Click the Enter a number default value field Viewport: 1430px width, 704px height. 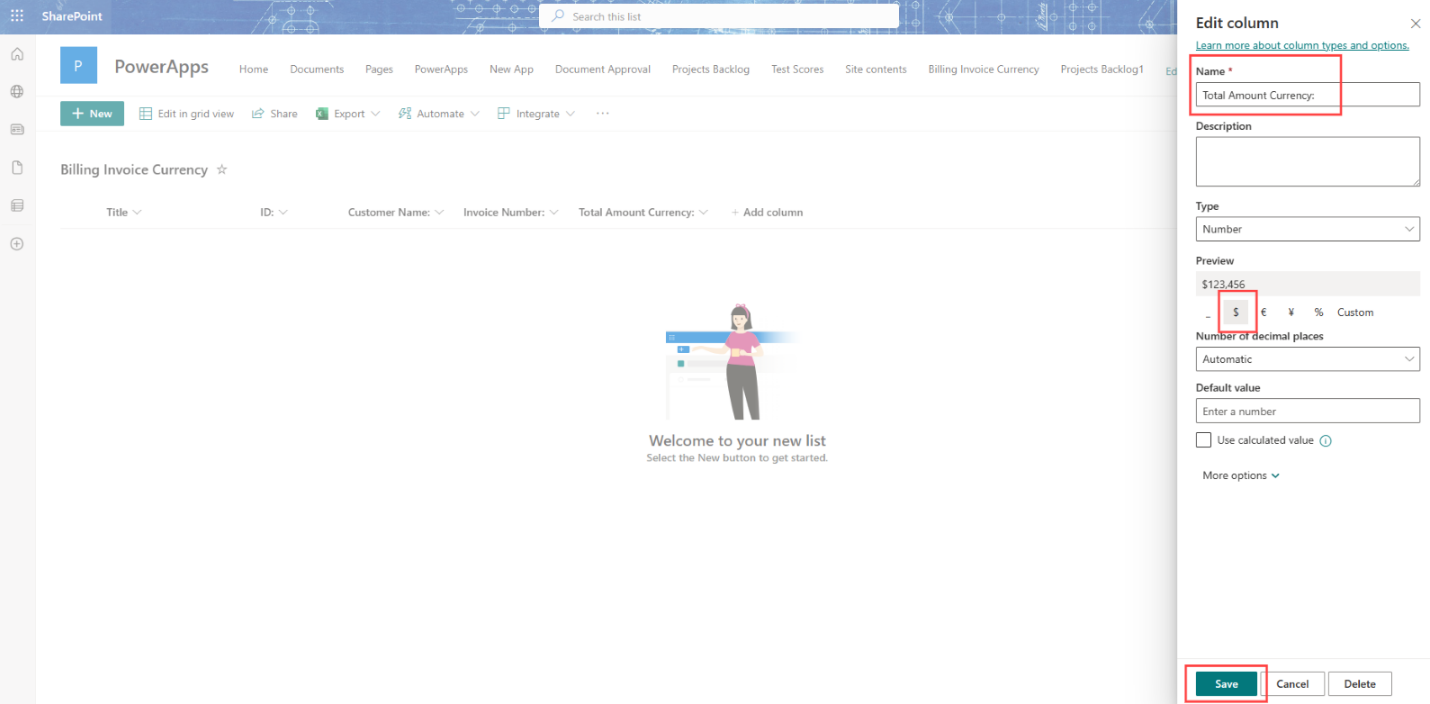[x=1307, y=410]
